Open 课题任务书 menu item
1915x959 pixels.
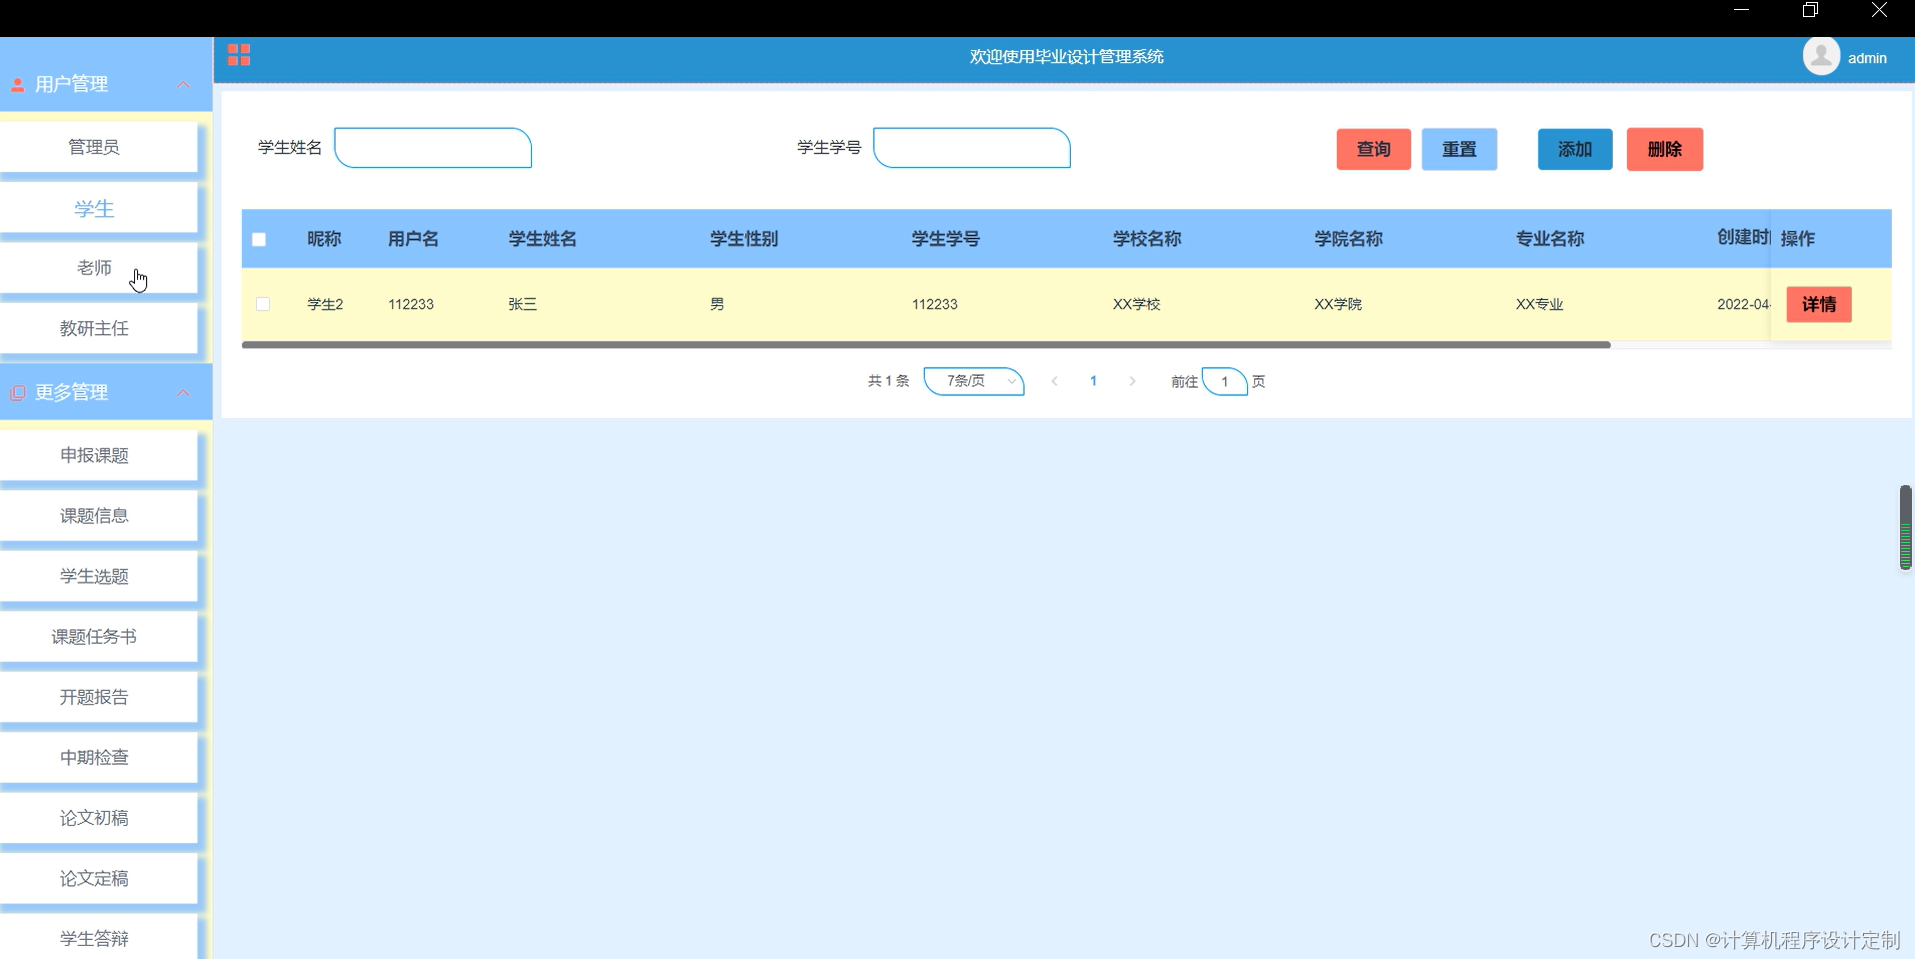tap(99, 636)
